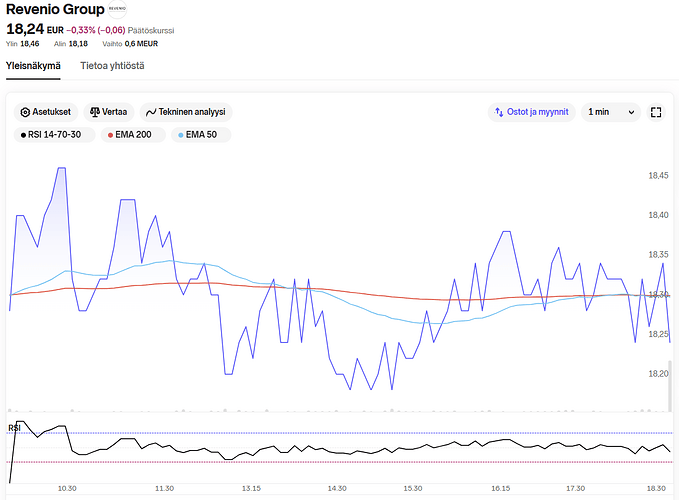Screen dimensions: 679x500
Task: Open the Tietoa yhtiöstä tab
Action: [x=112, y=66]
